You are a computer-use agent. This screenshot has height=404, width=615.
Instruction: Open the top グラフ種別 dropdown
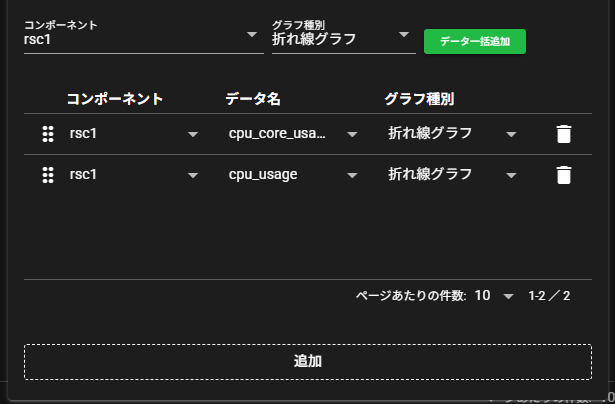tap(342, 39)
